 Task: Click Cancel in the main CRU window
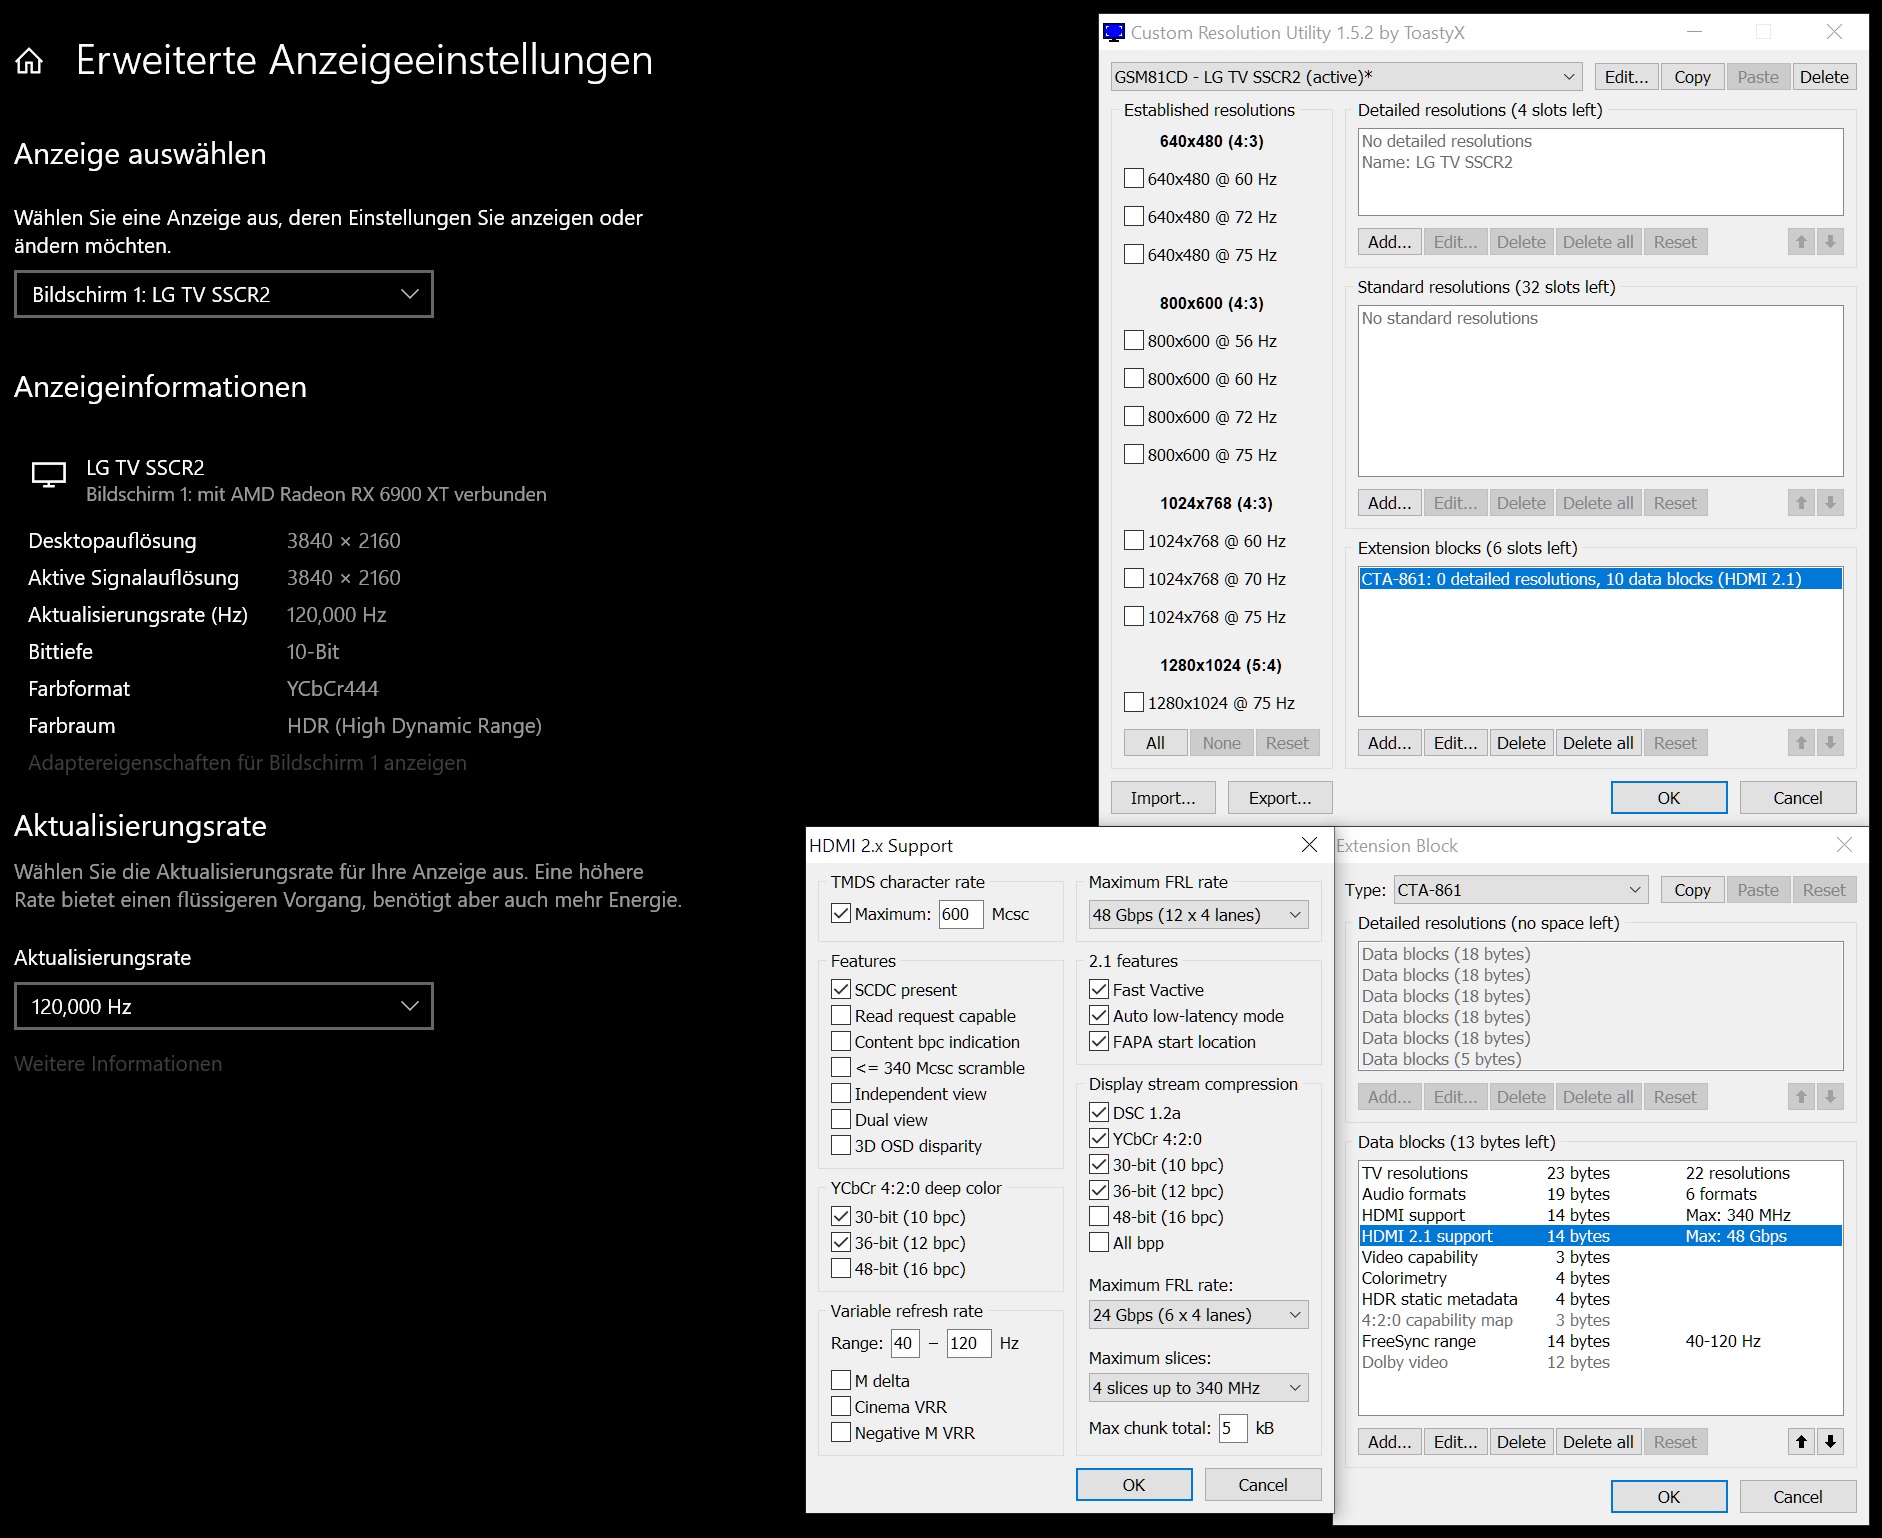pyautogui.click(x=1798, y=797)
